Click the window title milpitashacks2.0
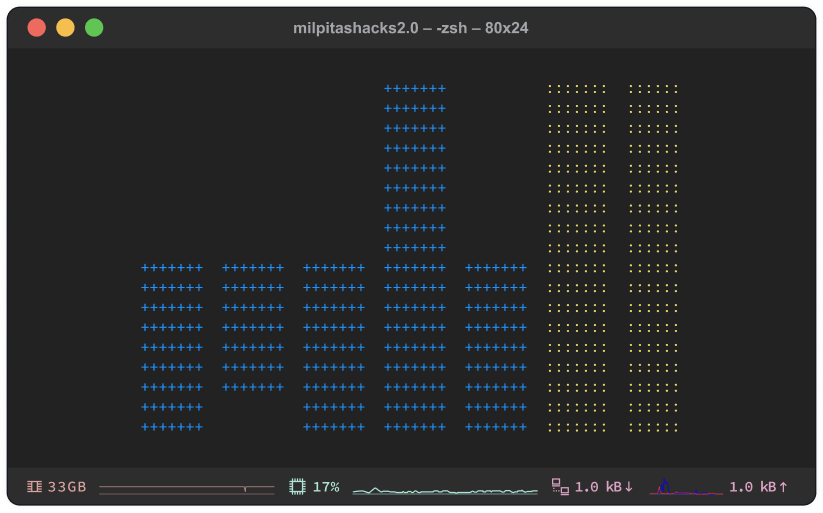Viewport: 823px width, 513px height. click(411, 28)
